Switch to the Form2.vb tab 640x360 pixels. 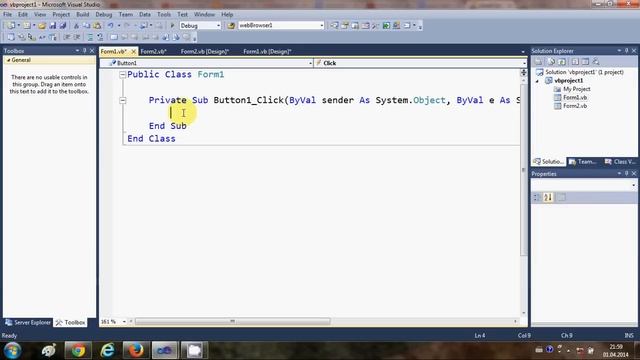(x=153, y=51)
